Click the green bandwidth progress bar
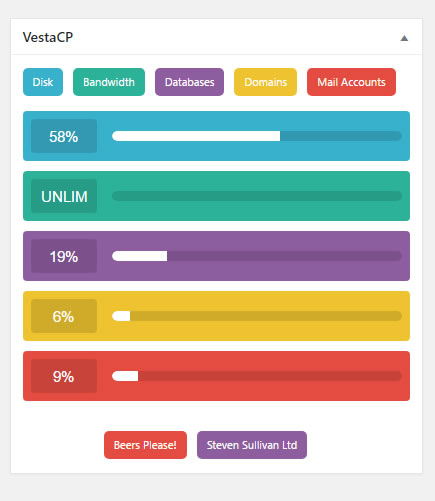435x501 pixels. (257, 196)
